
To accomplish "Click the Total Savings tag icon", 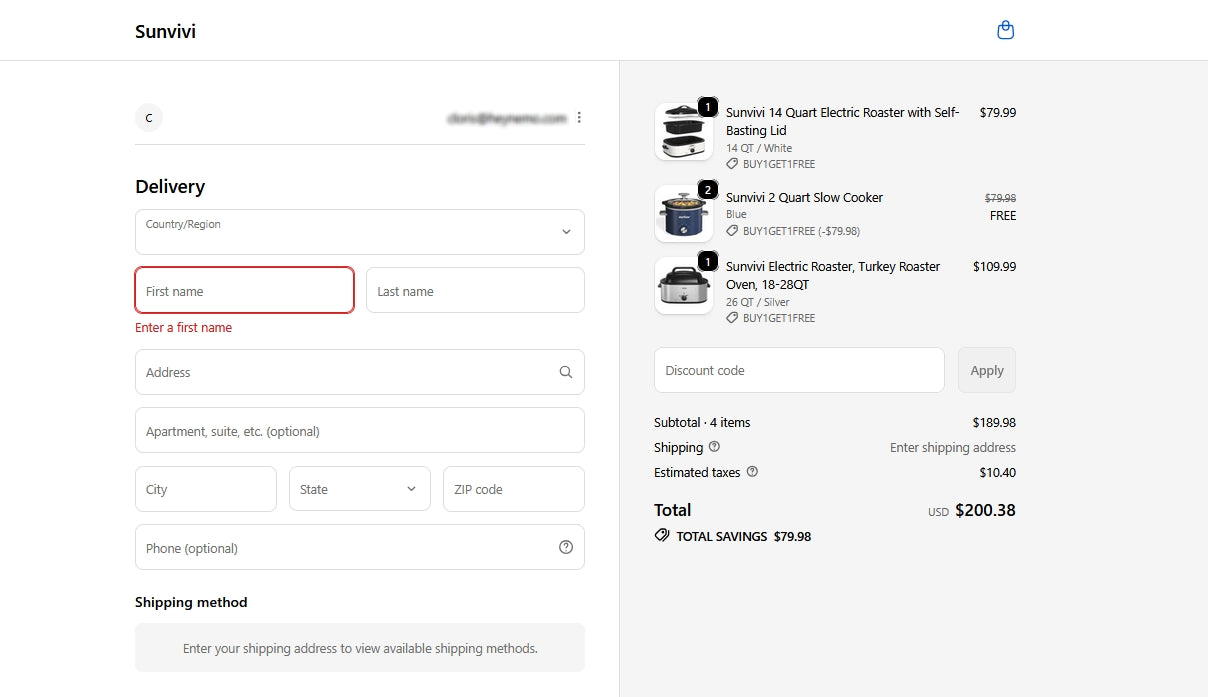I will tap(662, 536).
